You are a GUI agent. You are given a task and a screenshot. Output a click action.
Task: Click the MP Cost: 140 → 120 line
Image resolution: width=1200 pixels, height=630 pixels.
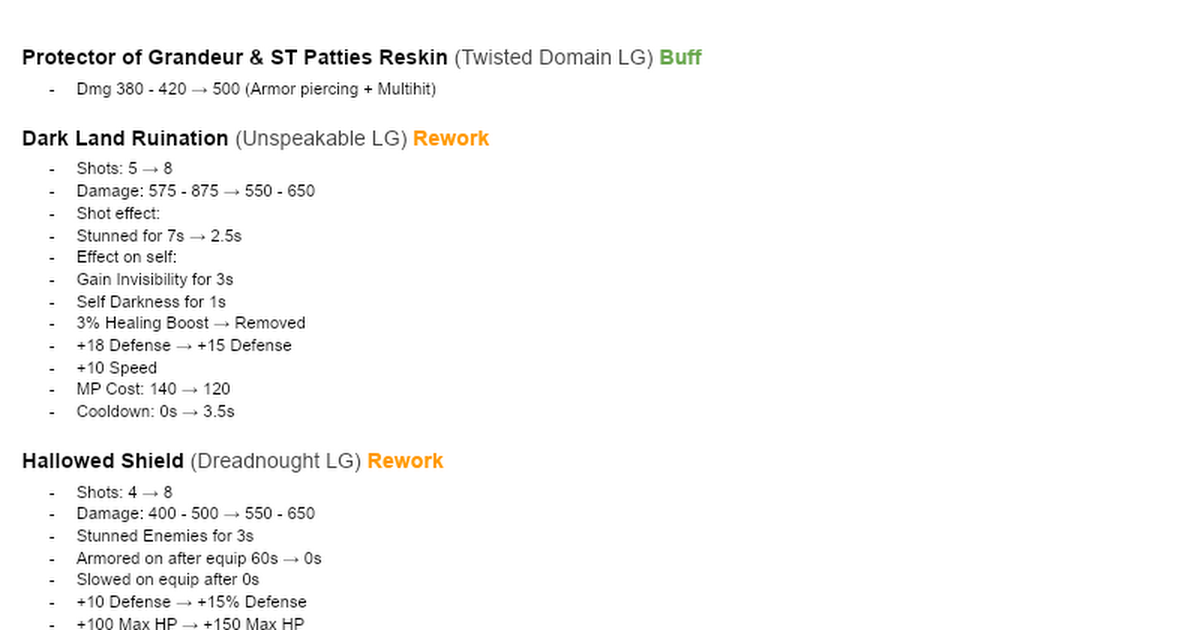click(x=153, y=389)
